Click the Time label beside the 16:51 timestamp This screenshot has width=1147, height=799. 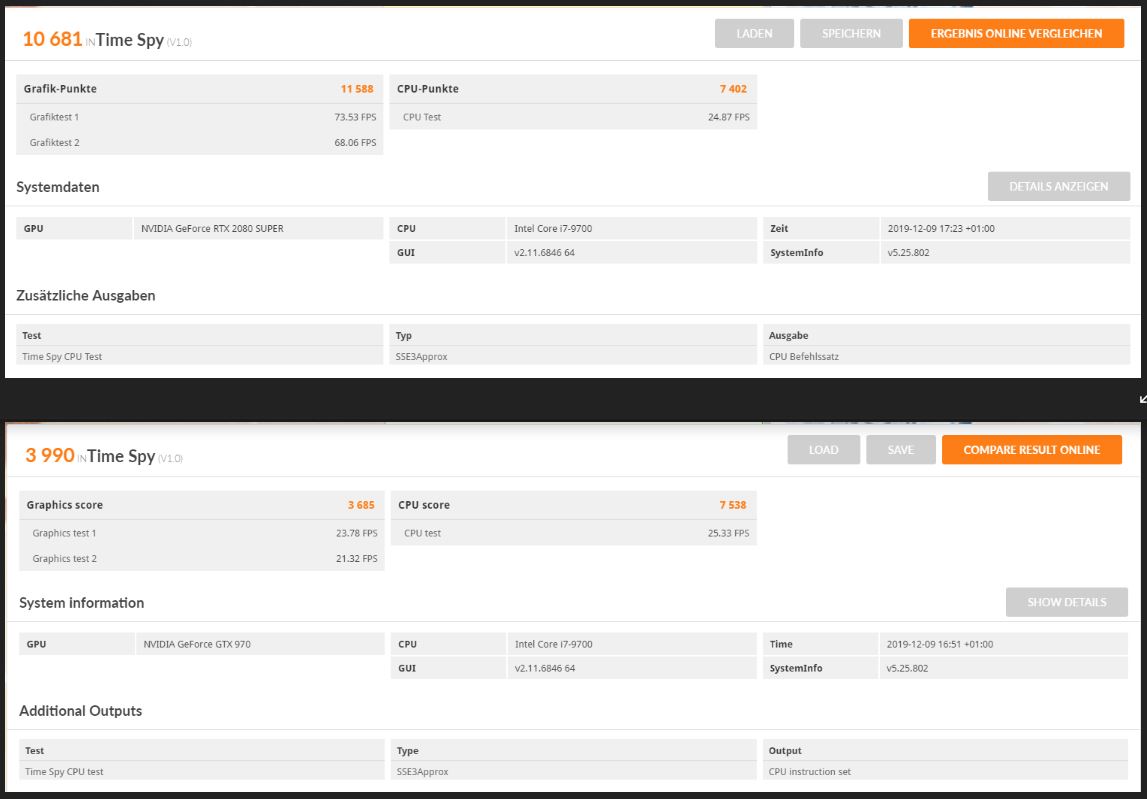click(x=781, y=645)
